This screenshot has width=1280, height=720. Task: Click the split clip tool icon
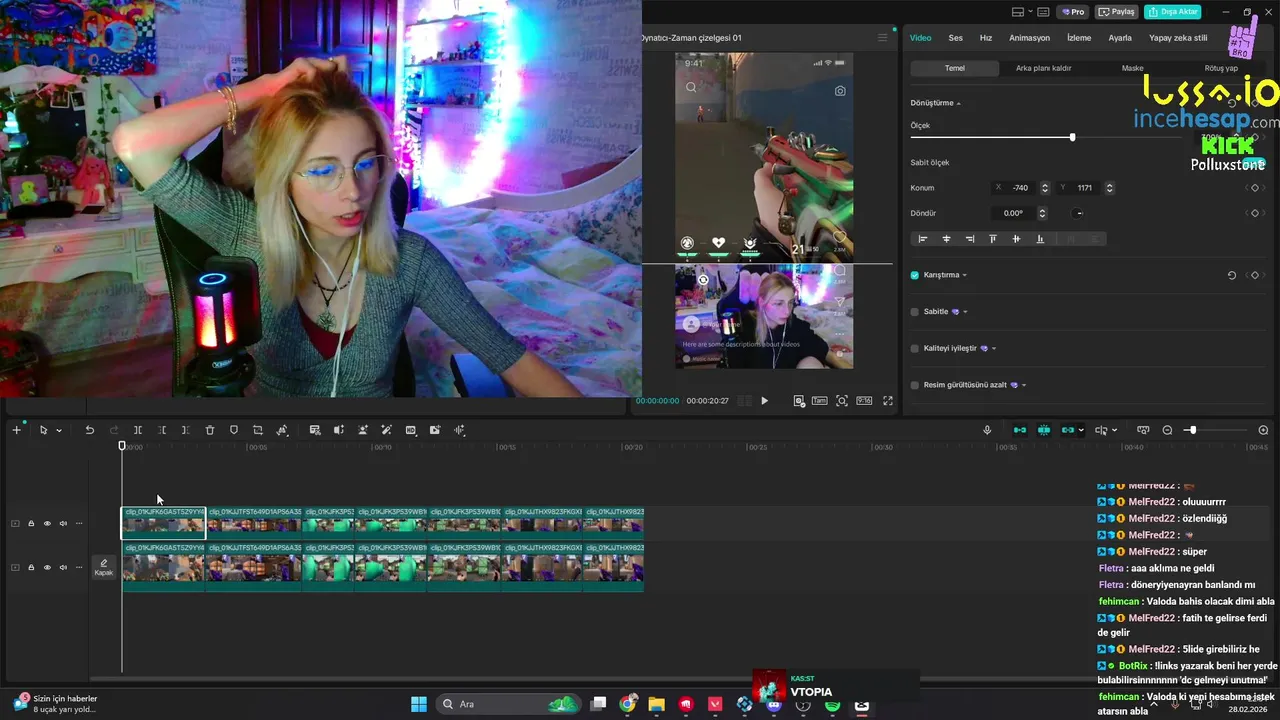click(x=138, y=430)
